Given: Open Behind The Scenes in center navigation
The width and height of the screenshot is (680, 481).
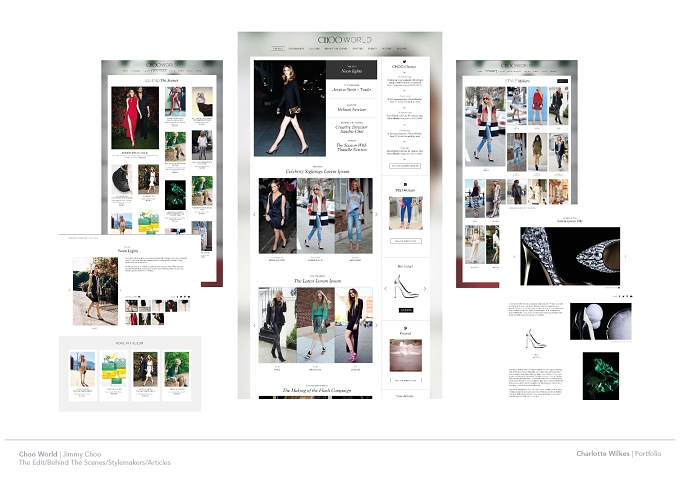Looking at the screenshot, I should pyautogui.click(x=336, y=49).
